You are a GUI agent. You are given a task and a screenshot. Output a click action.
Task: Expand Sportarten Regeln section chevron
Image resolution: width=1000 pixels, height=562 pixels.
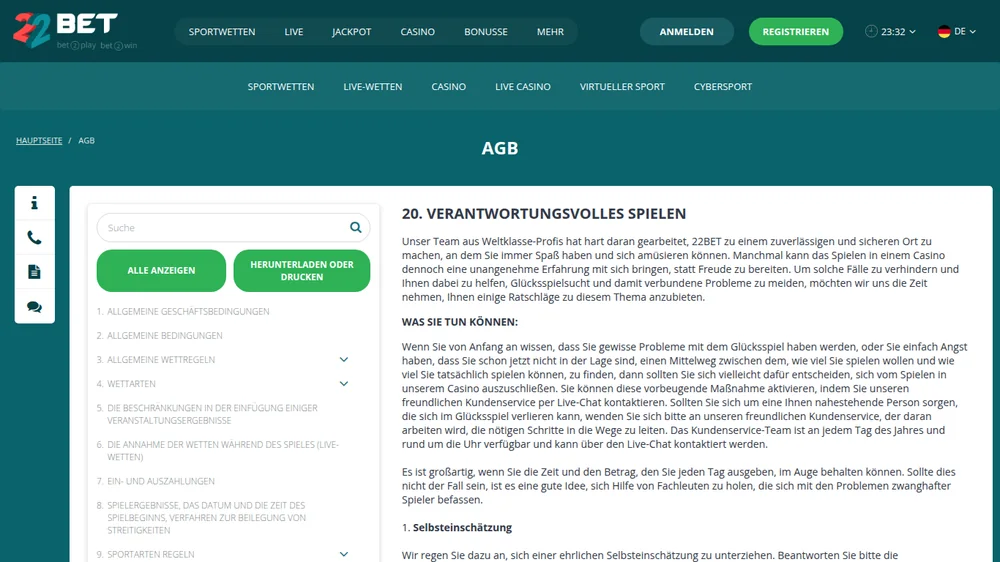[344, 554]
